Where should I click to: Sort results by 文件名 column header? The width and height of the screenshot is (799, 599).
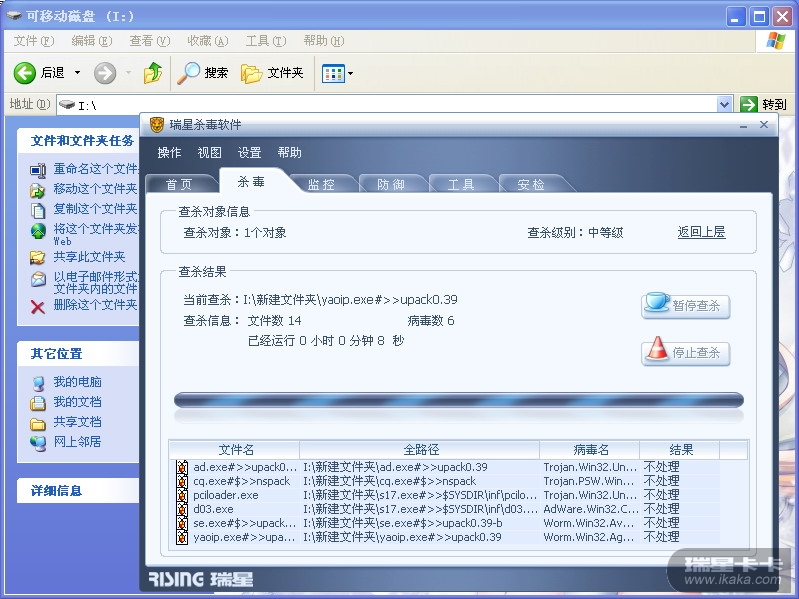235,450
